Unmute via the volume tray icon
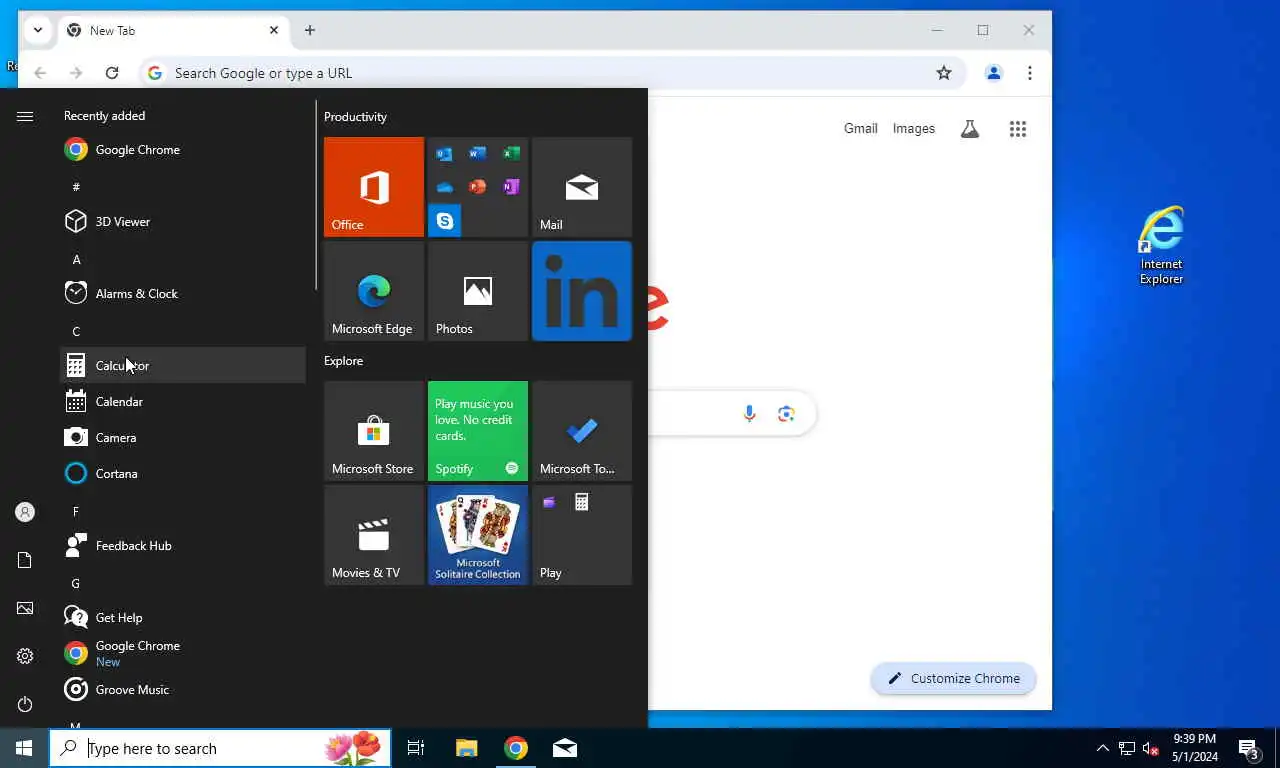Screen dimensions: 1280x768 point(1151,748)
